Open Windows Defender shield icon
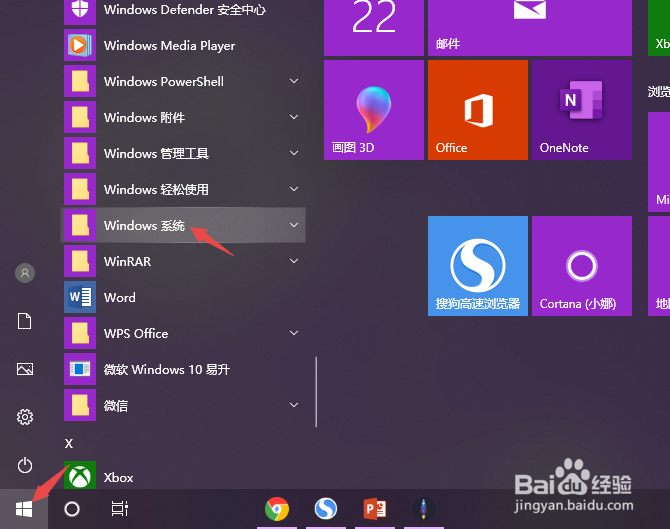The image size is (670, 529). 80,11
